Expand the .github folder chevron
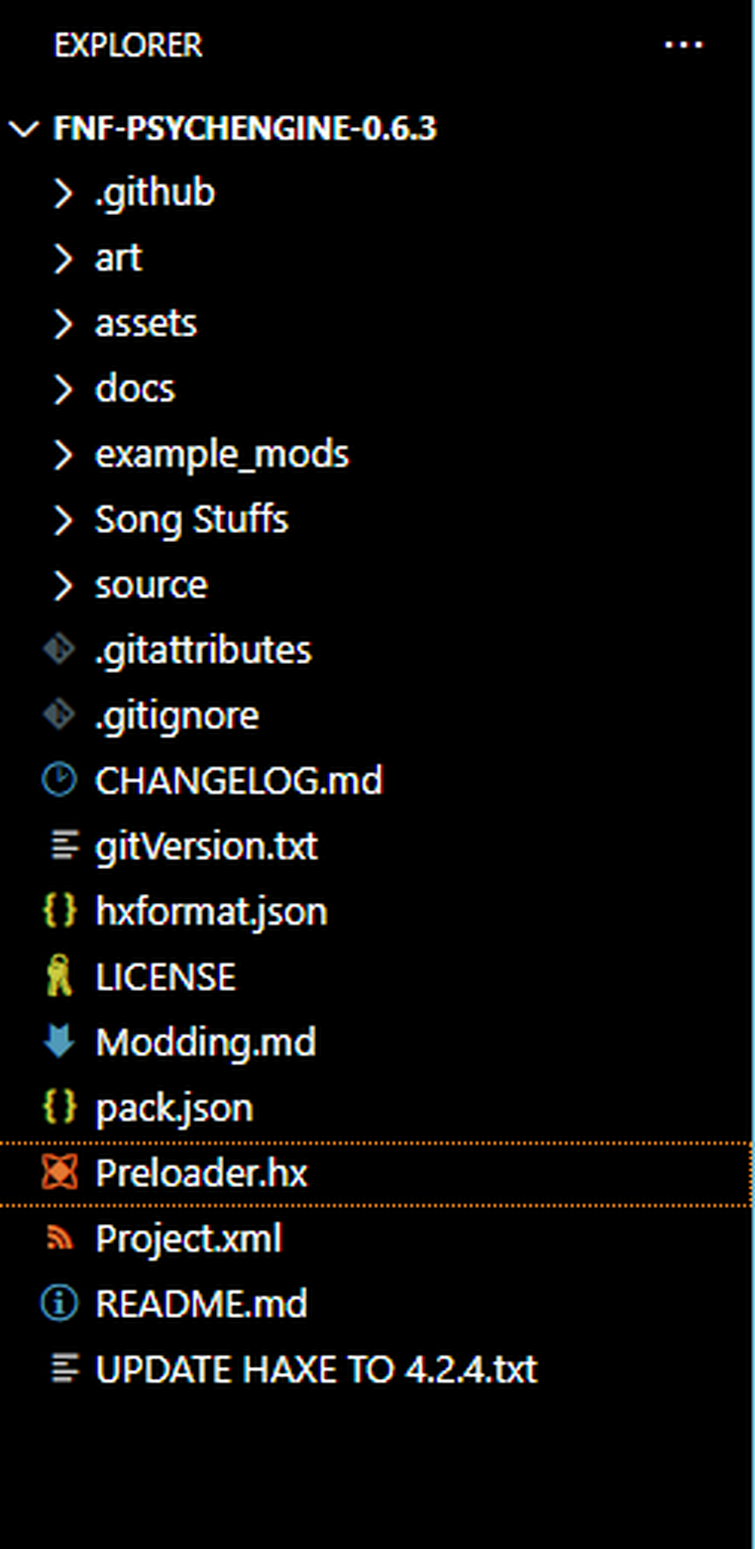The height and width of the screenshot is (1549, 755). point(62,192)
